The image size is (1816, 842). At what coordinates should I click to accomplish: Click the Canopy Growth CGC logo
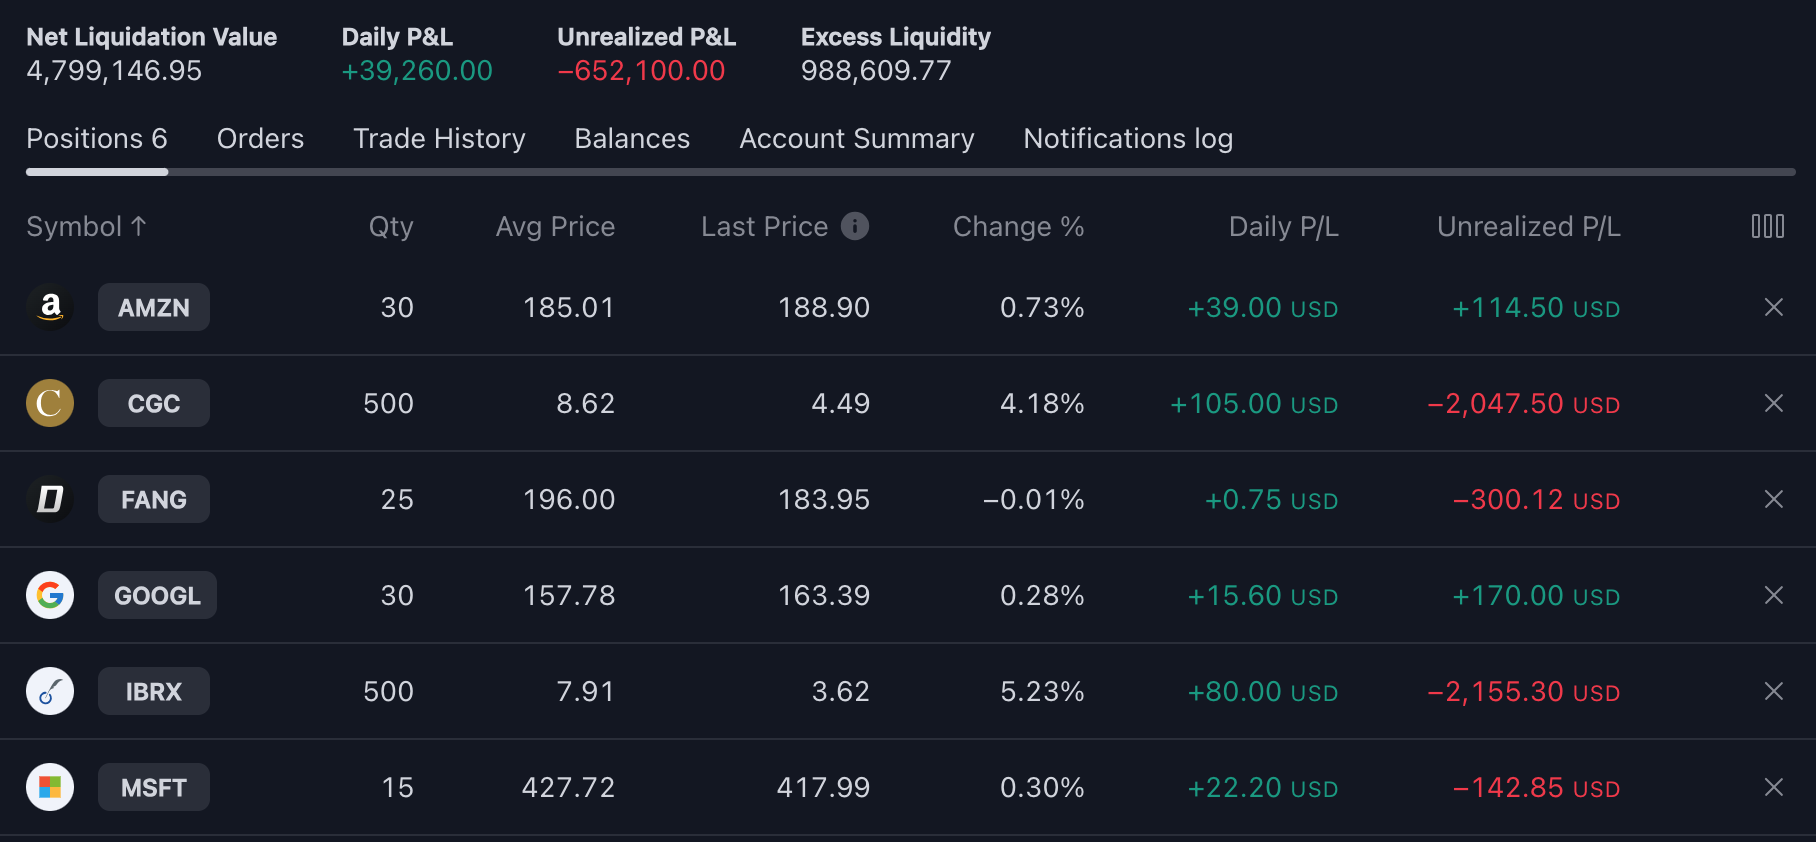tap(50, 403)
